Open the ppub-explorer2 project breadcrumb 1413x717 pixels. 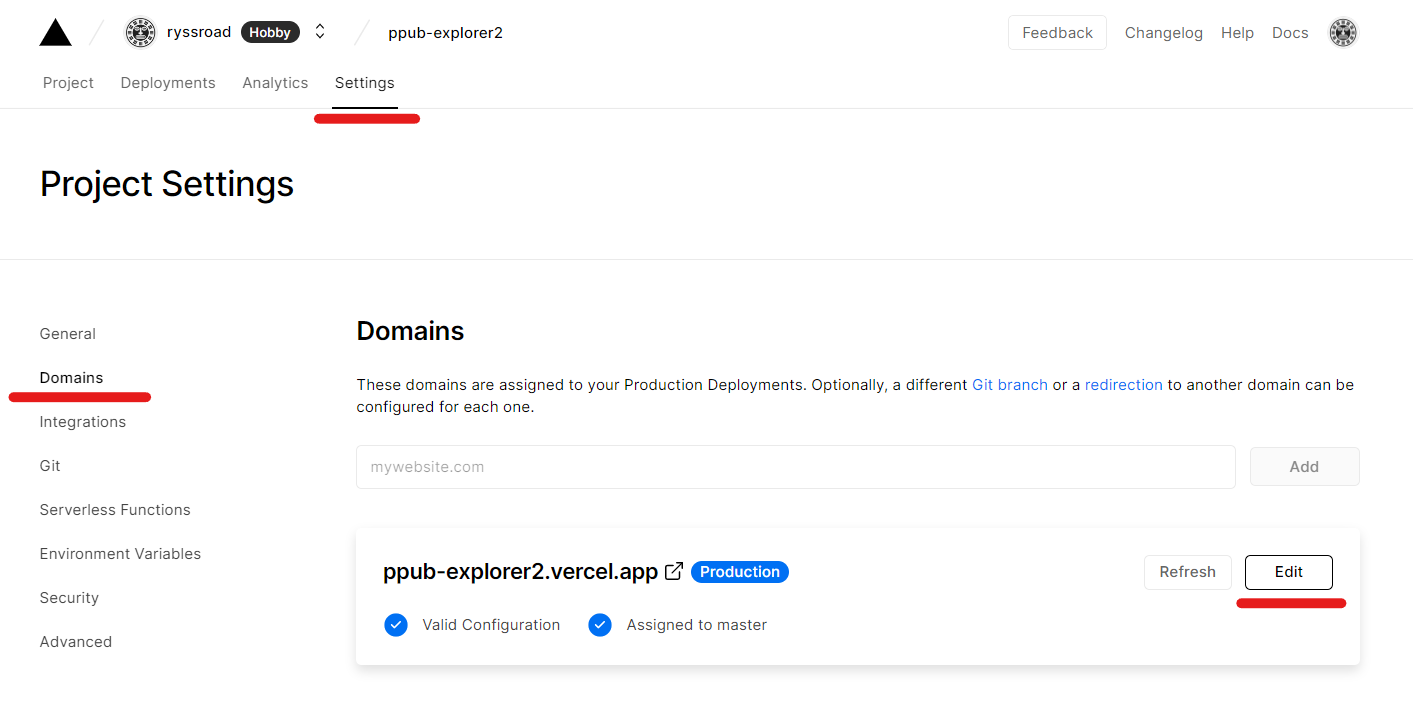(x=446, y=33)
